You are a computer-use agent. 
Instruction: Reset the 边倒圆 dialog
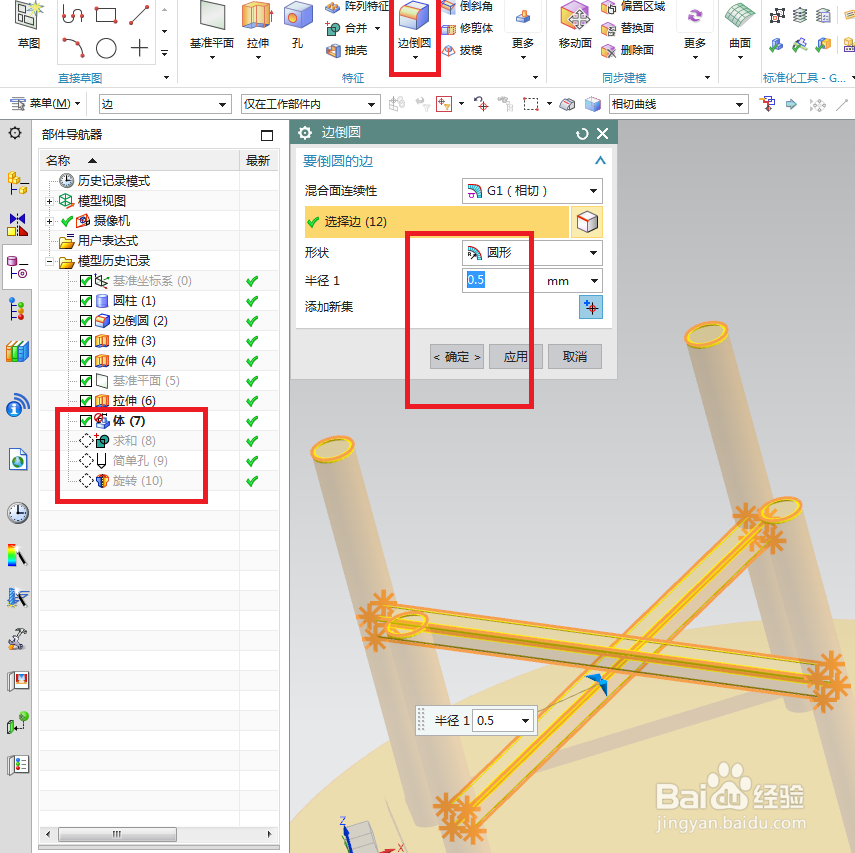click(x=582, y=134)
